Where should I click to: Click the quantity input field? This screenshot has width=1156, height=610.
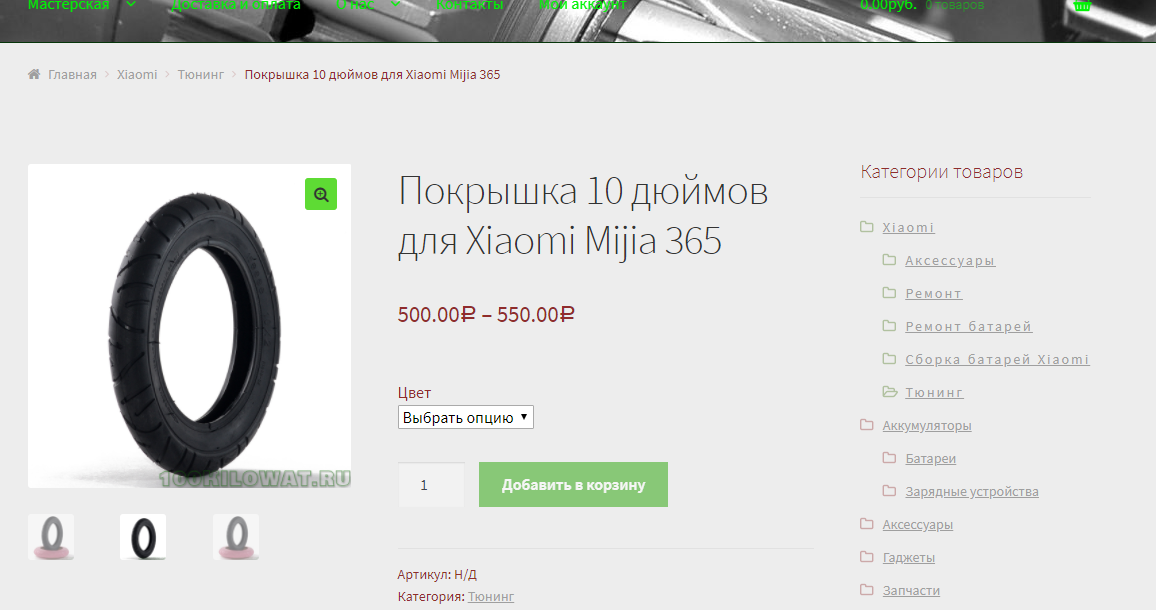coord(431,485)
